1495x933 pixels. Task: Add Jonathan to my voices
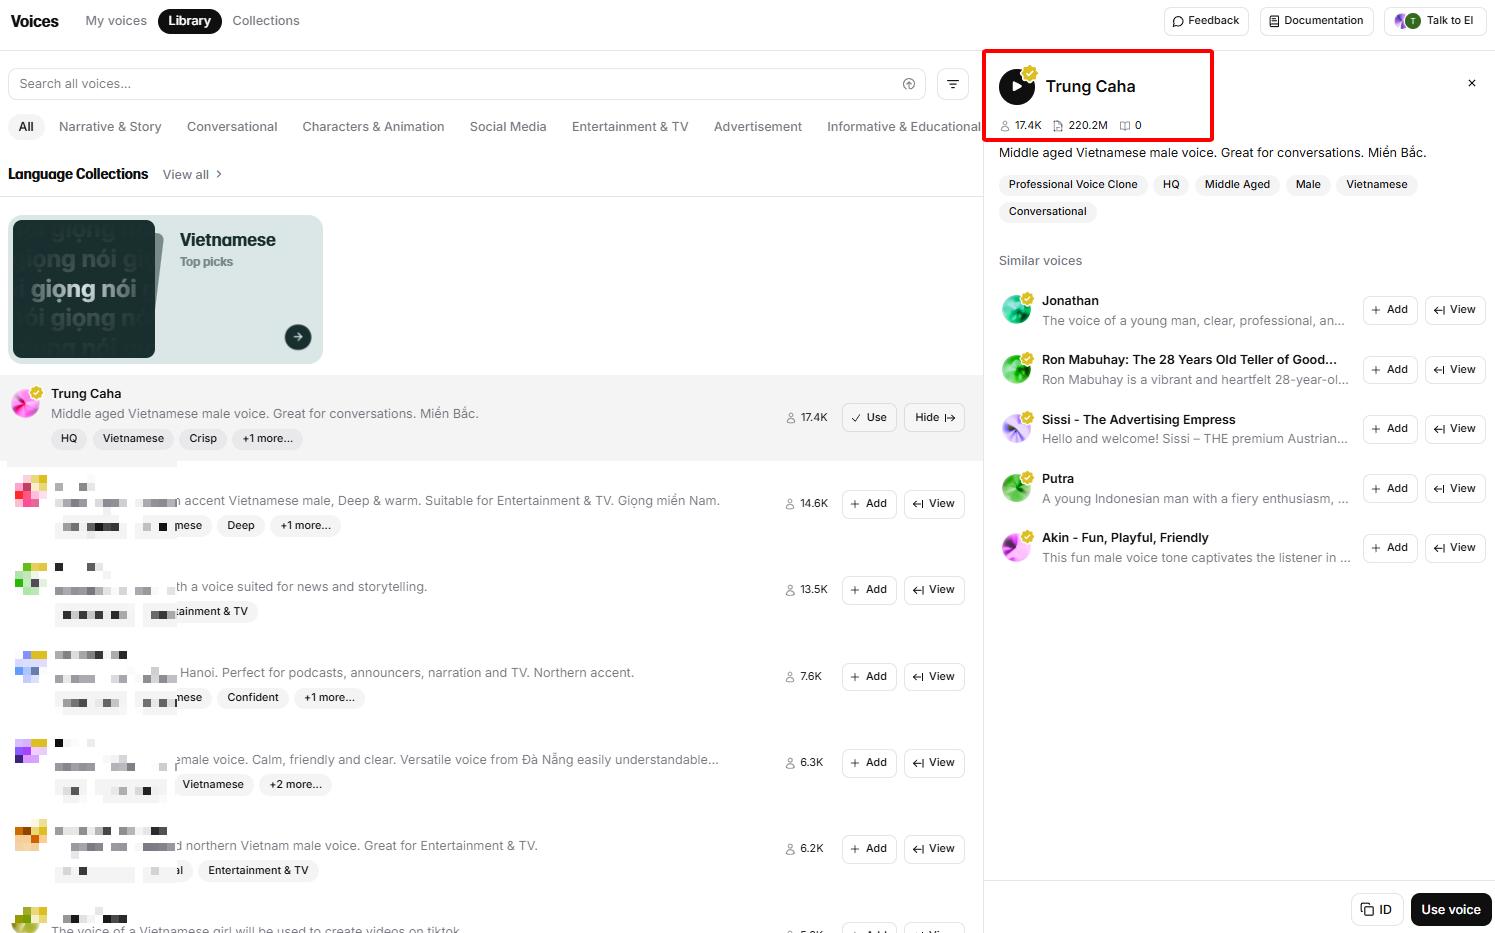click(x=1390, y=310)
